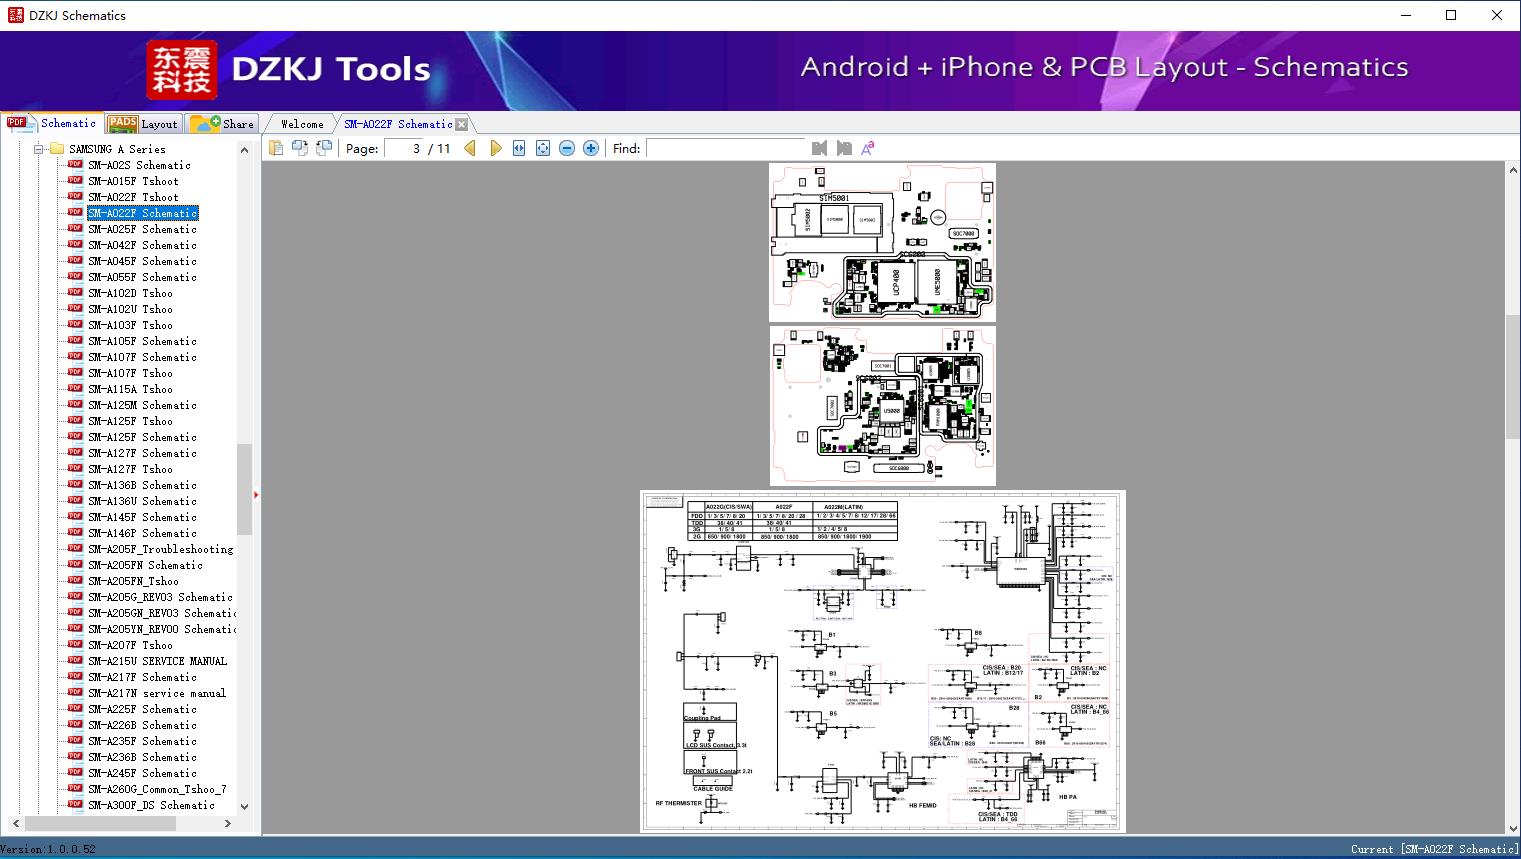This screenshot has height=859, width=1521.
Task: Open SM-A022F Tshoot in the tree
Action: tap(133, 197)
